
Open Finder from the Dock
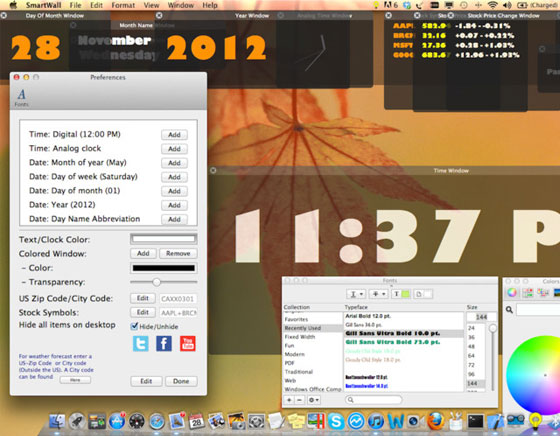click(x=56, y=422)
